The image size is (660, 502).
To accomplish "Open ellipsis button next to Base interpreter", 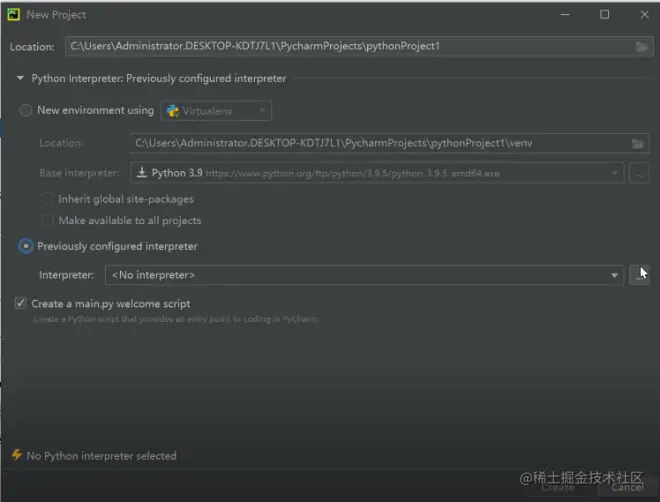I will (639, 173).
